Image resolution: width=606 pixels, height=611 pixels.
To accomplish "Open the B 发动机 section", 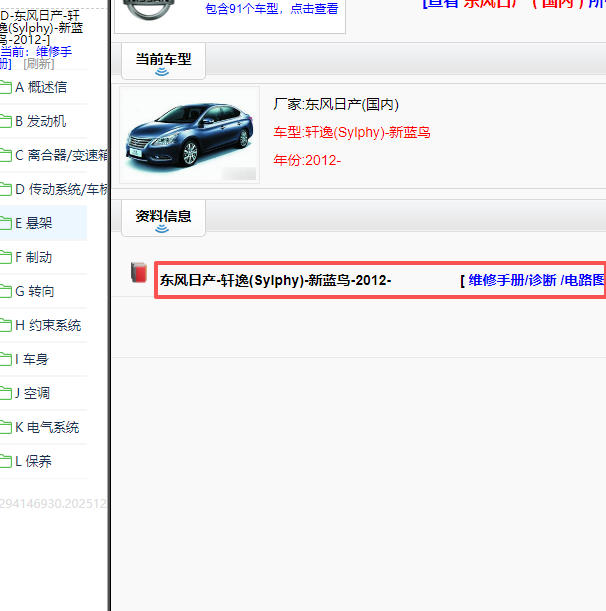I will click(x=41, y=121).
